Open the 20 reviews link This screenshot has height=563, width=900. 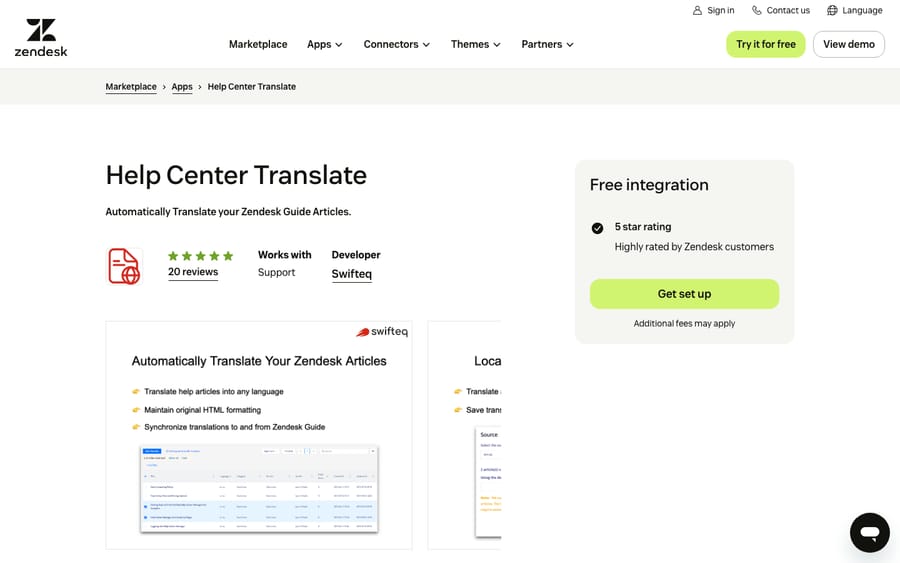193,272
